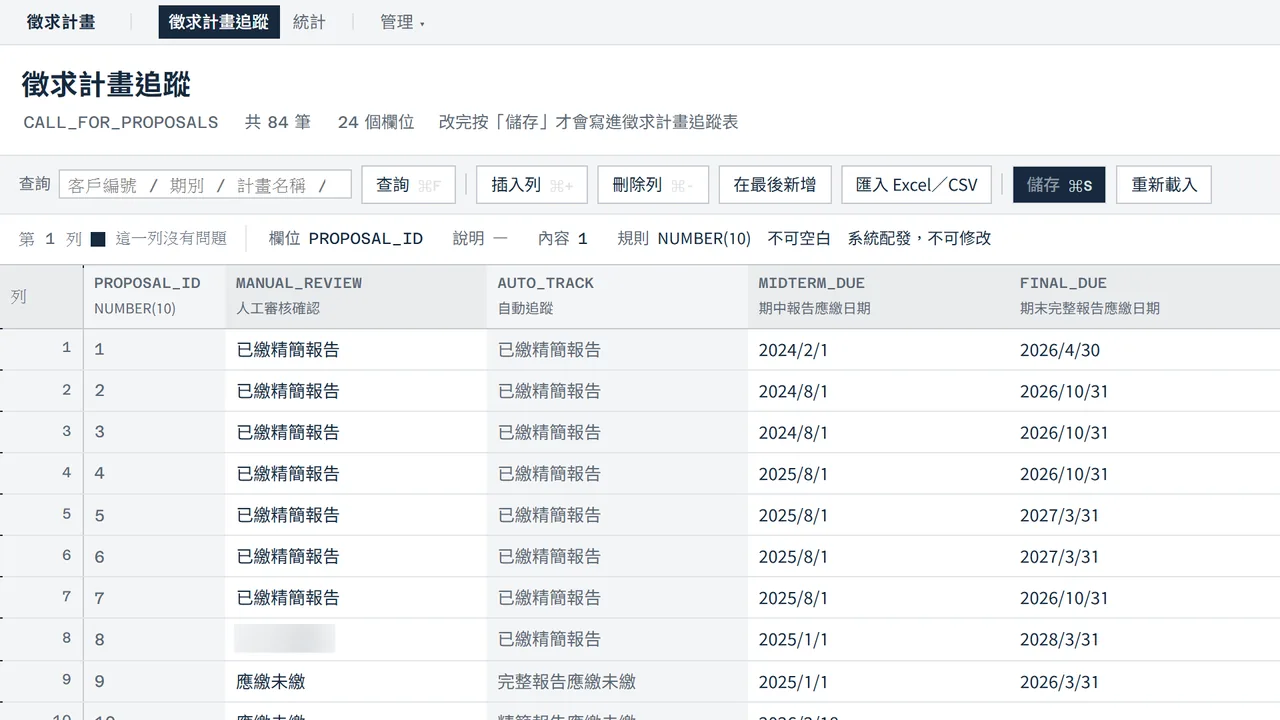Click the 系統配發，不可修改 rule text
Image resolution: width=1280 pixels, height=720 pixels.
920,238
